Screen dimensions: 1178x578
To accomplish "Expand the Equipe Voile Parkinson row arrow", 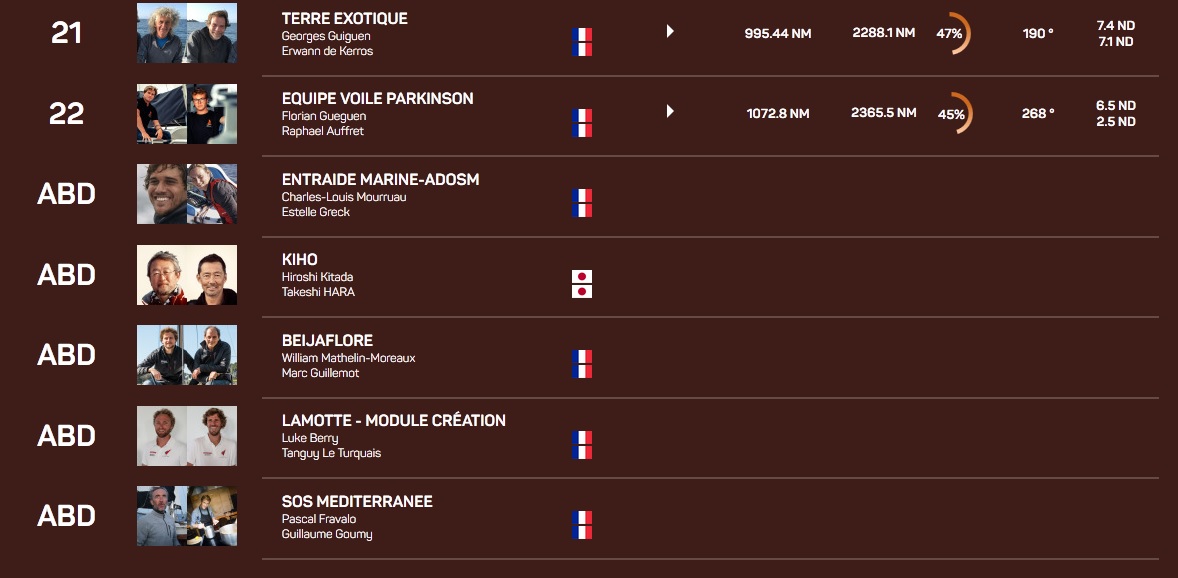I will tap(670, 112).
